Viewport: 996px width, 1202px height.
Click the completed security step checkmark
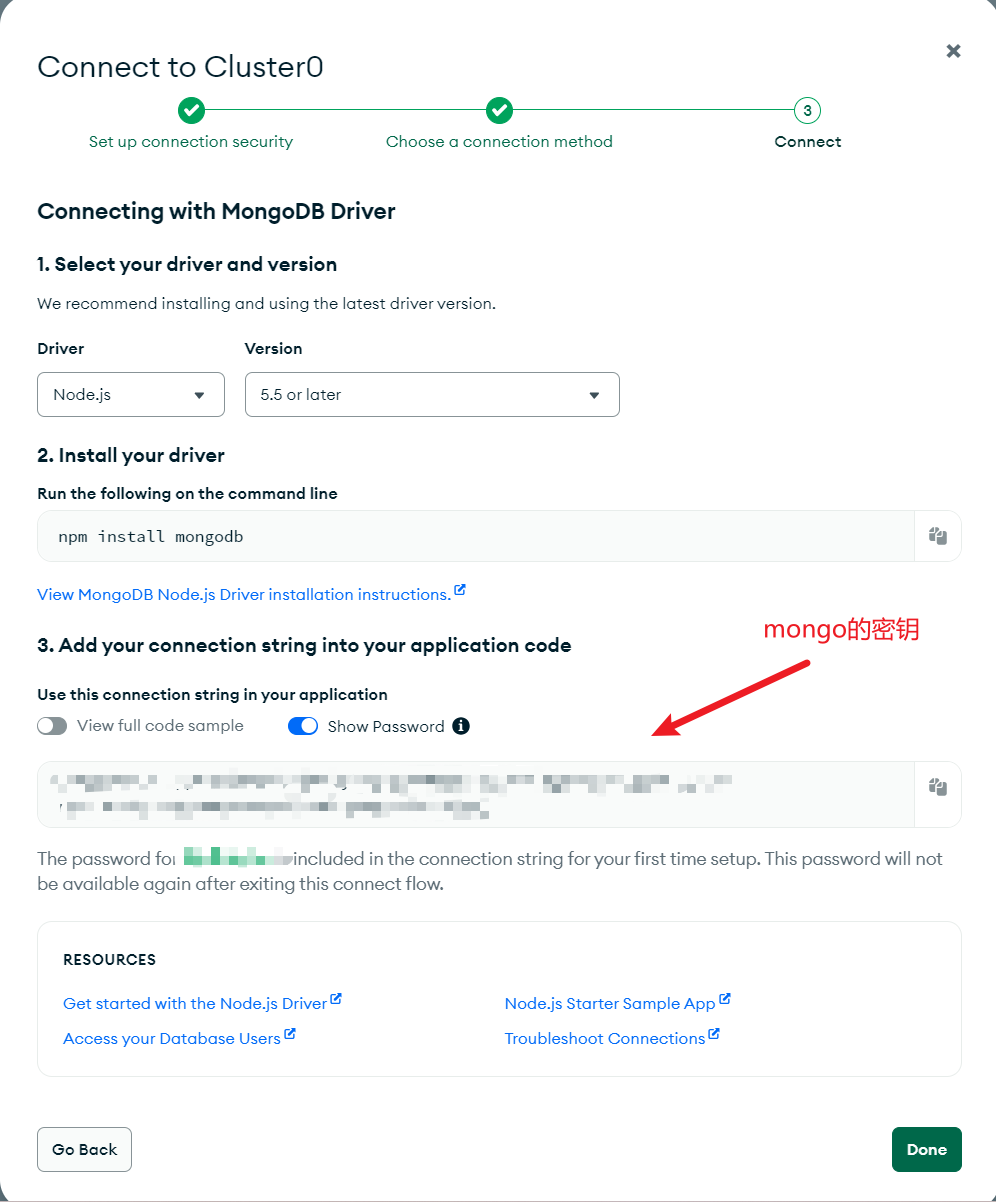coord(191,110)
